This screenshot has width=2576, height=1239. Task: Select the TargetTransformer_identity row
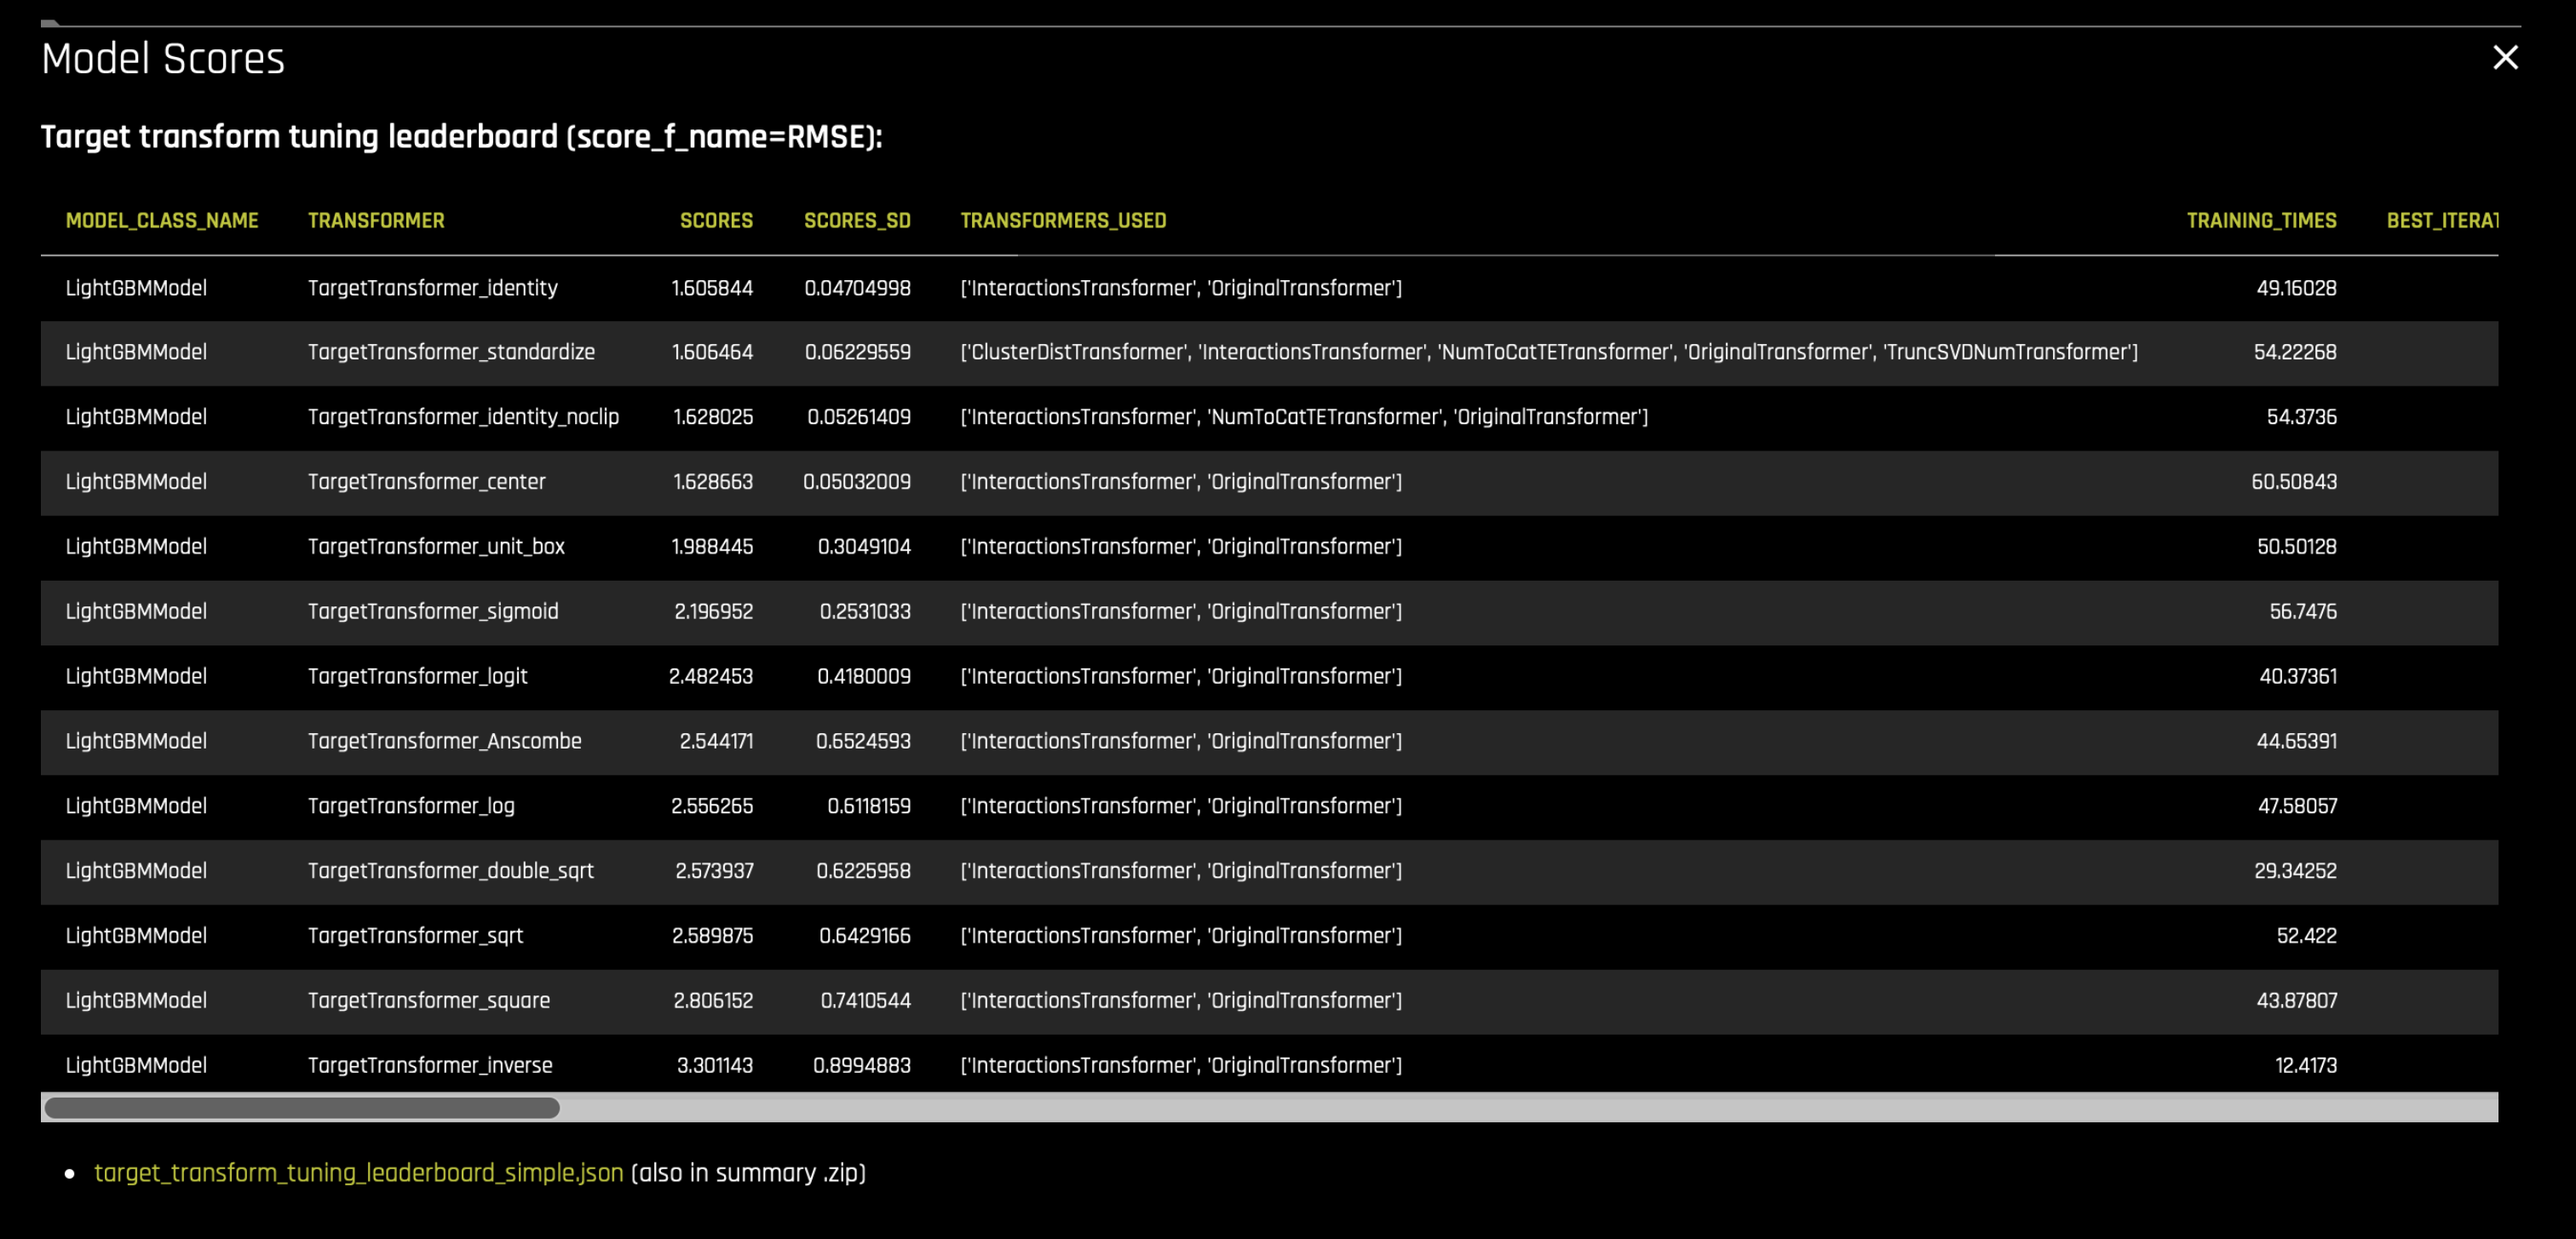coord(700,288)
